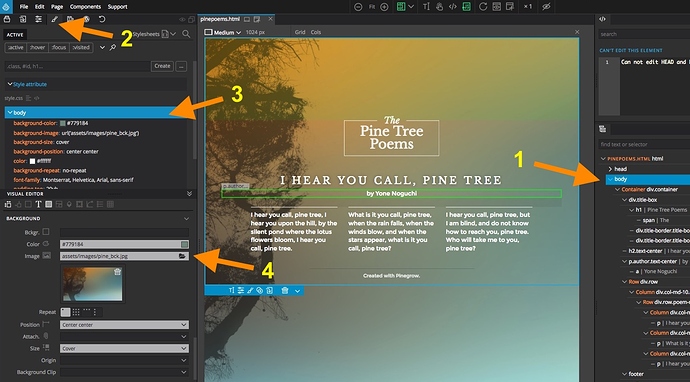Collapse the Style attribute section
The image size is (690, 382).
pos(10,84)
